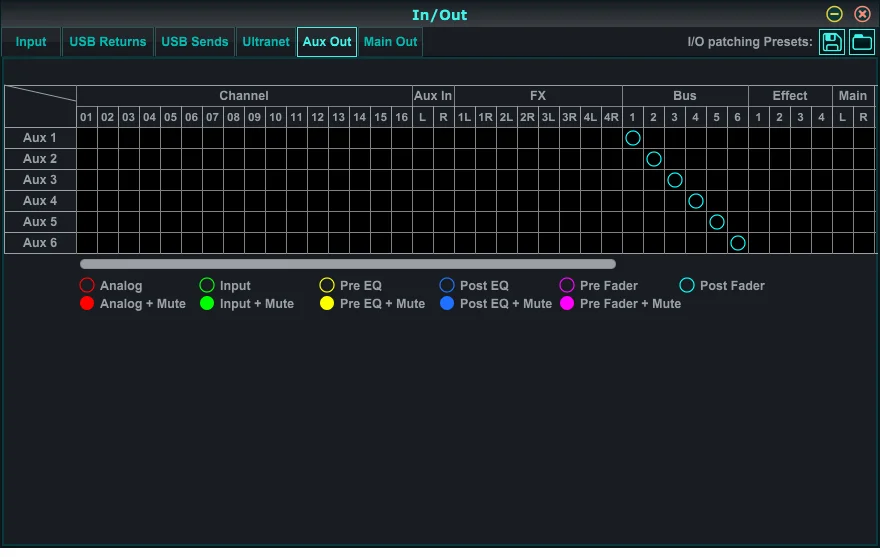The image size is (880, 557).
Task: Click the Channel group header
Action: click(244, 96)
